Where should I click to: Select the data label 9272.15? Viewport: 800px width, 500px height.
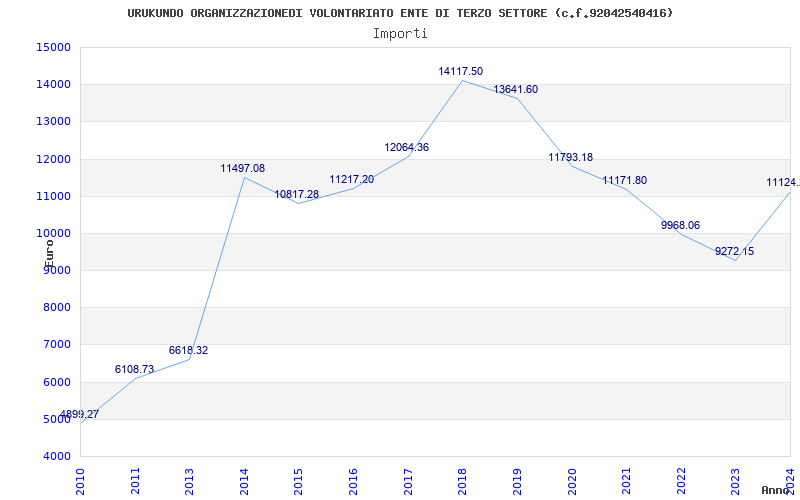(x=734, y=251)
